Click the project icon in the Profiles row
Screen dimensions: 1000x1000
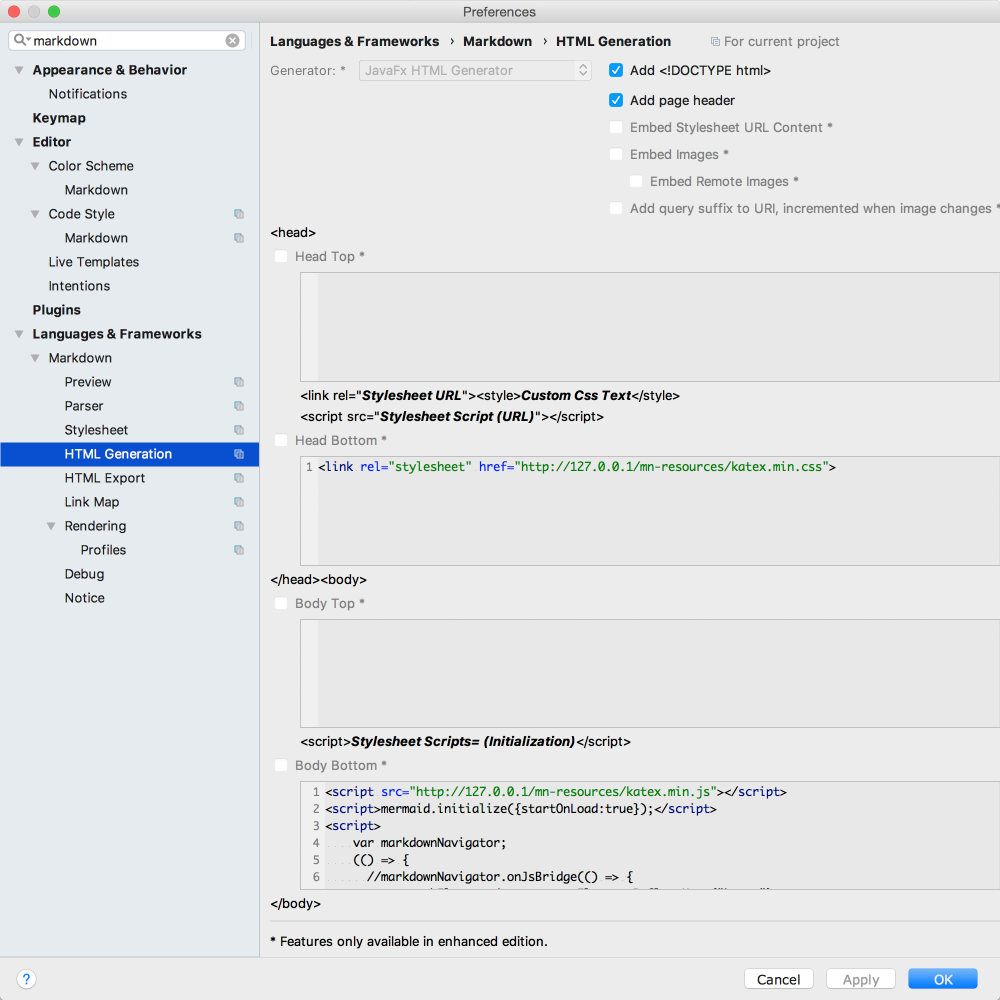(239, 550)
